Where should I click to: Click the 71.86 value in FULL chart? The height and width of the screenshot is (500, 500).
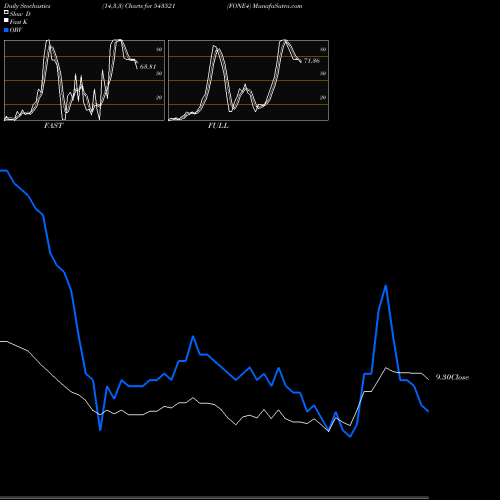pos(312,61)
